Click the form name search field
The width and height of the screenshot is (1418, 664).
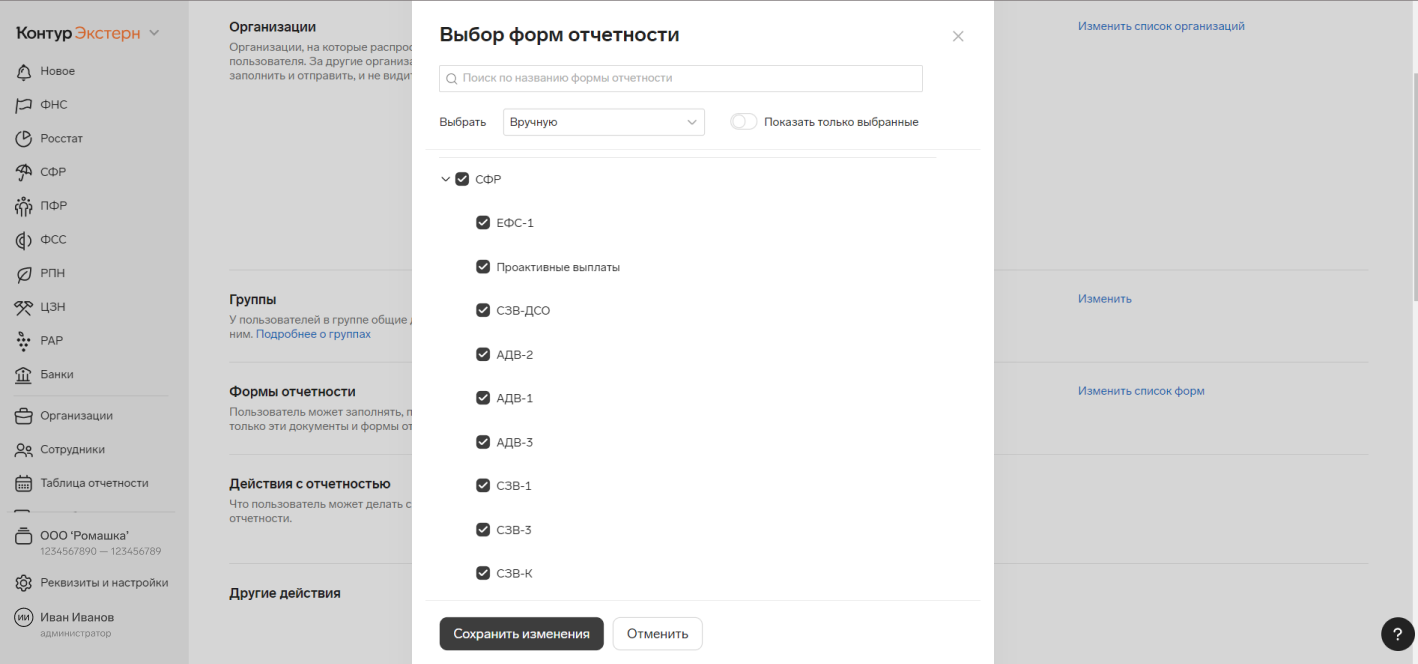[x=680, y=78]
